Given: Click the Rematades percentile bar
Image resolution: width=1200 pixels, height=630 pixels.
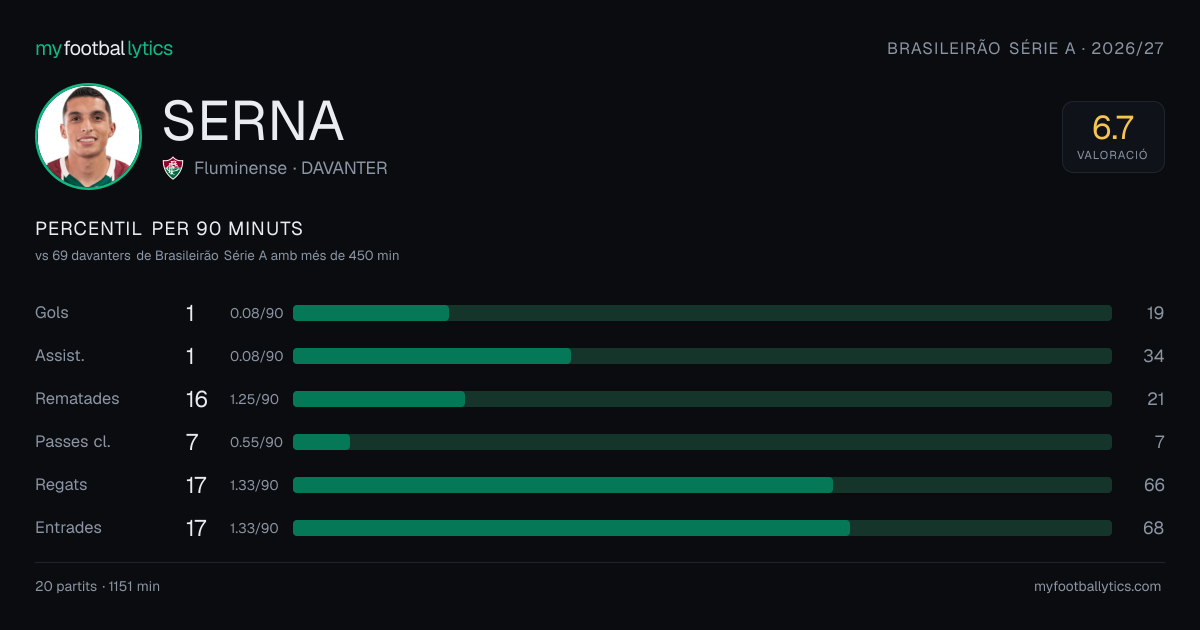Looking at the screenshot, I should coord(702,399).
